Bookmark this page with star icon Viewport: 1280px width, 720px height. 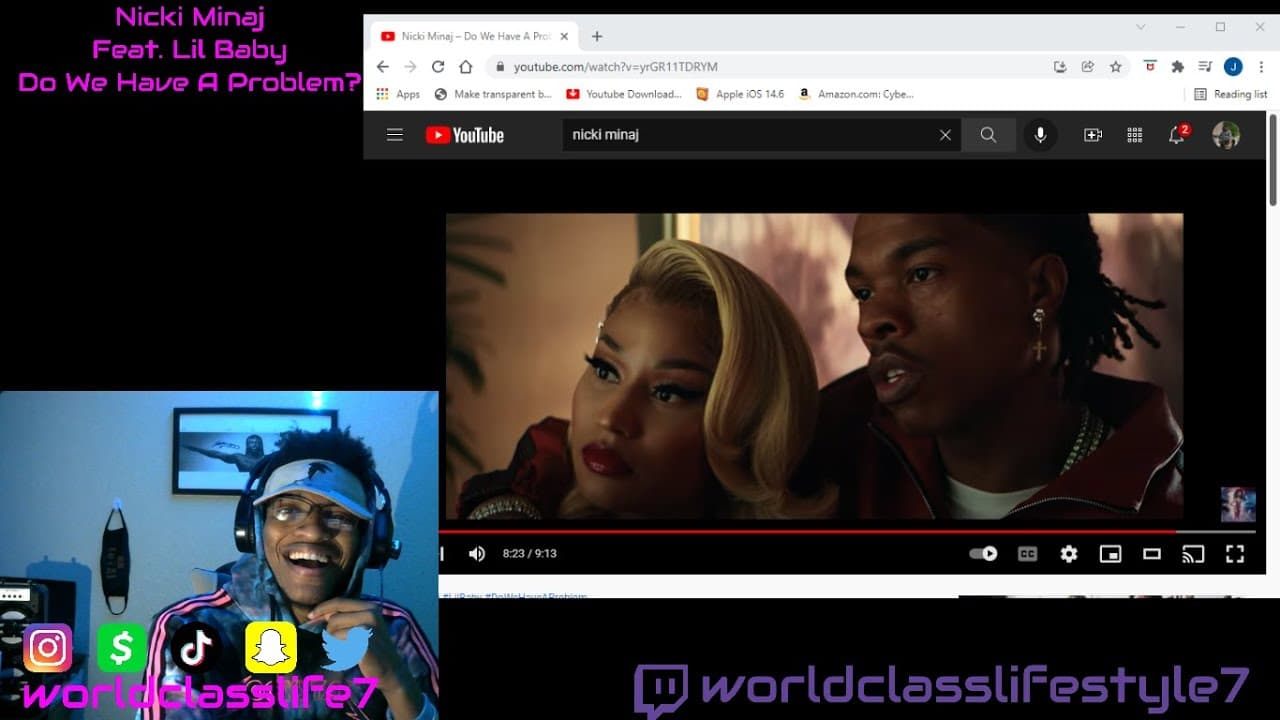point(1115,67)
